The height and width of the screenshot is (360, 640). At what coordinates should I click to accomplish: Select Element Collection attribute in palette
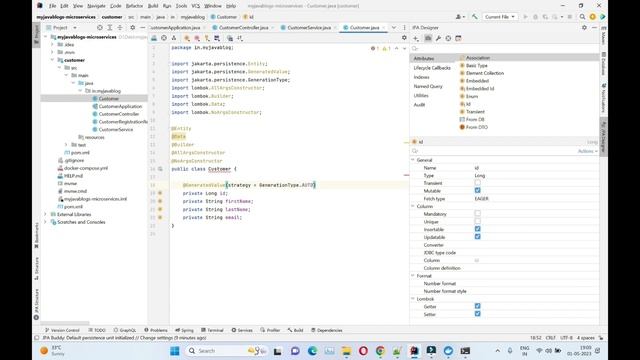click(x=484, y=73)
